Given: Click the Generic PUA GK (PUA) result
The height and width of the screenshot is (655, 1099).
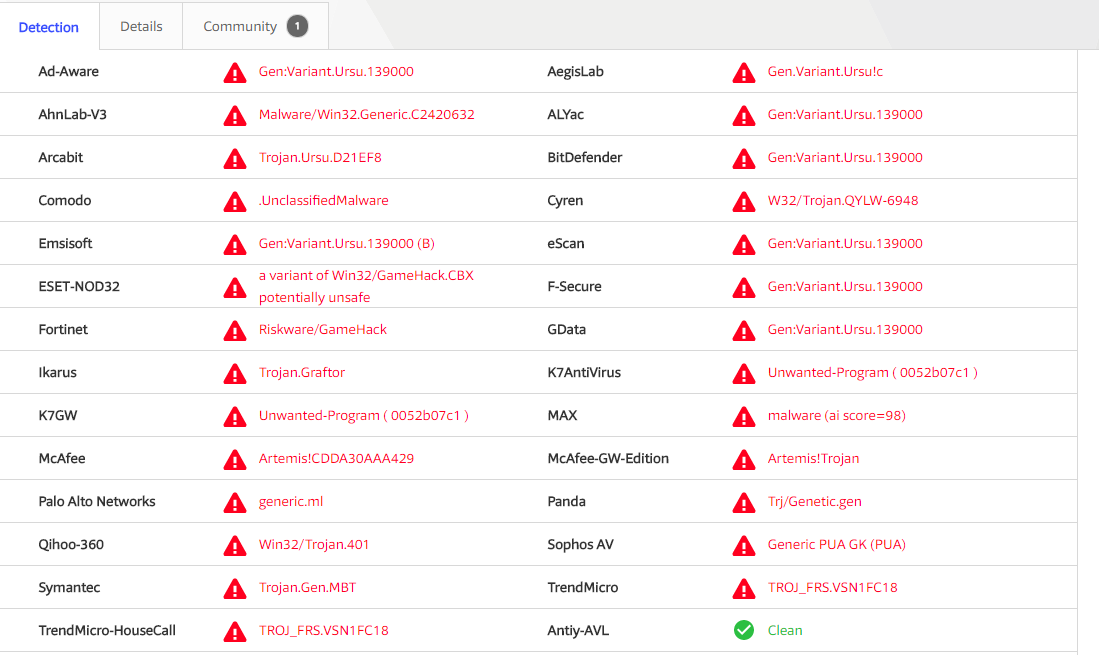Looking at the screenshot, I should [x=836, y=545].
